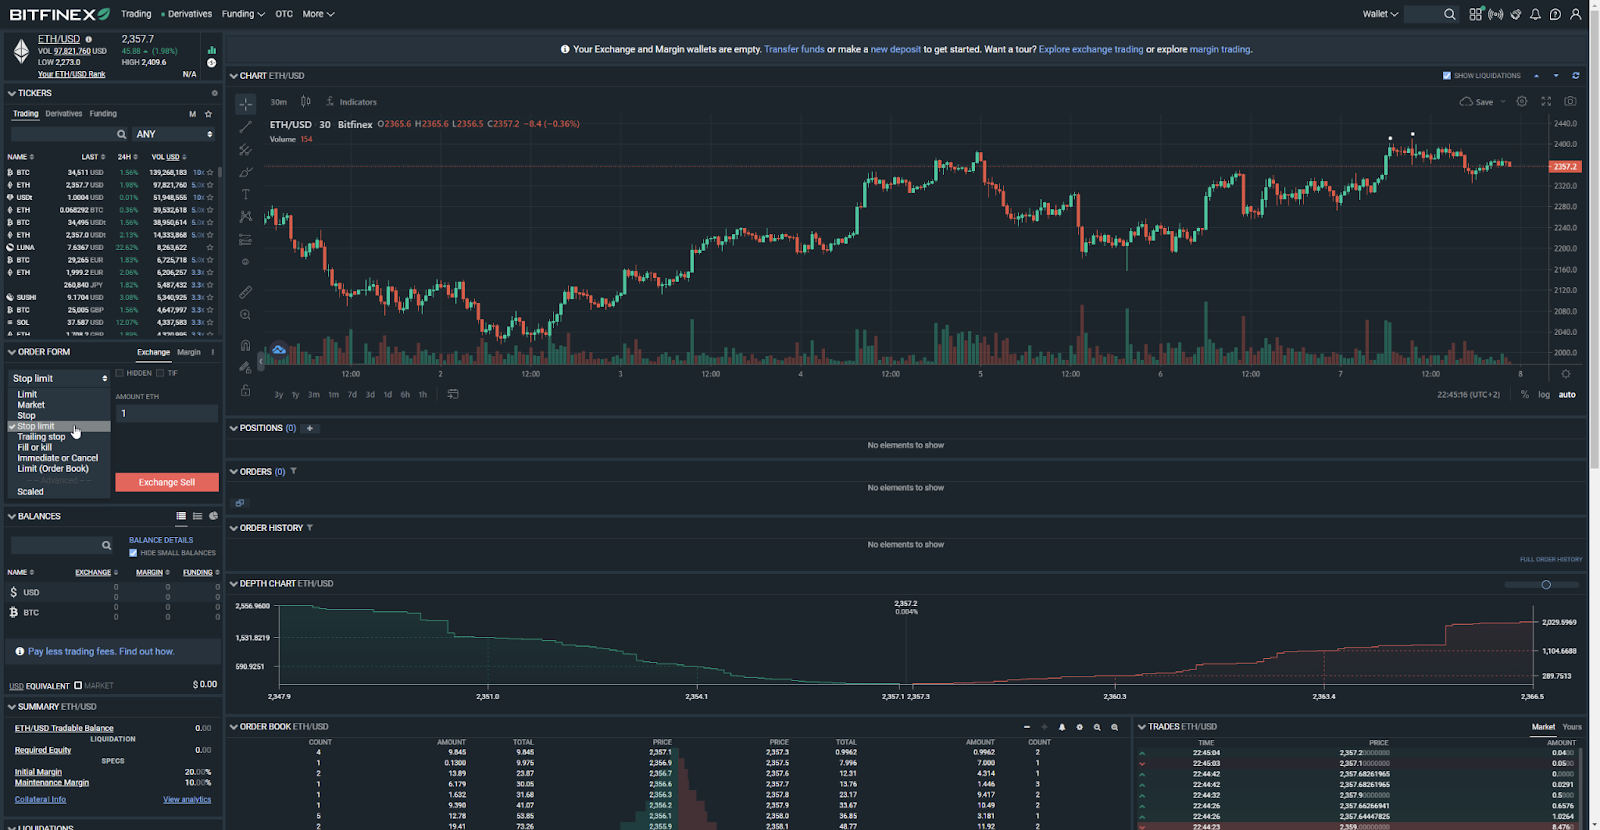Refresh the chart panel

[1576, 75]
